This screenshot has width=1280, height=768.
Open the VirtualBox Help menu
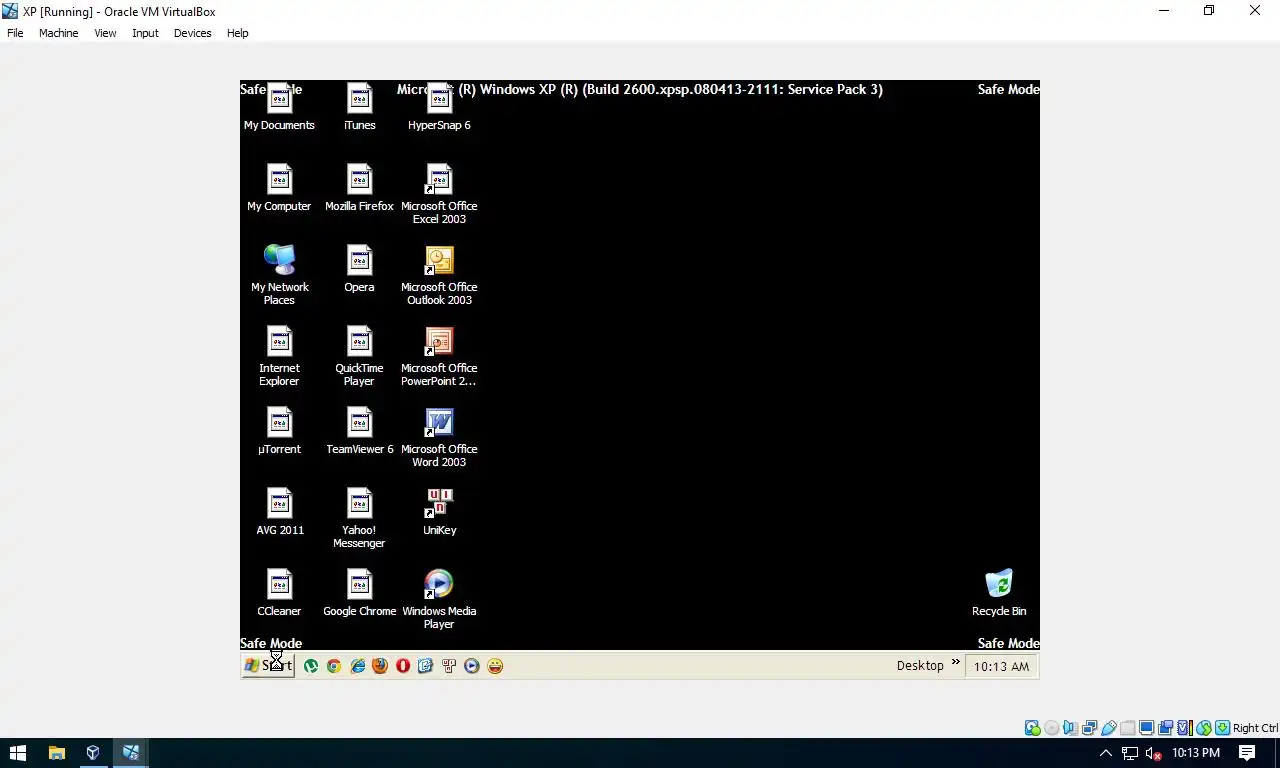click(237, 33)
